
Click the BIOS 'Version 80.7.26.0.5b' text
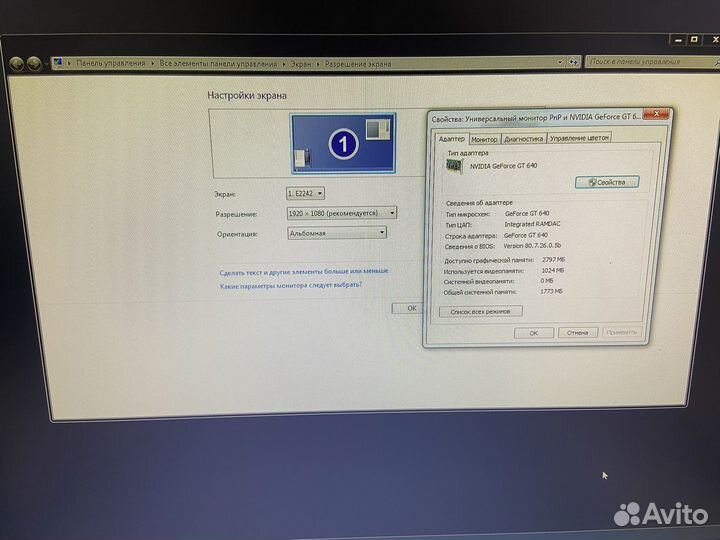(532, 246)
